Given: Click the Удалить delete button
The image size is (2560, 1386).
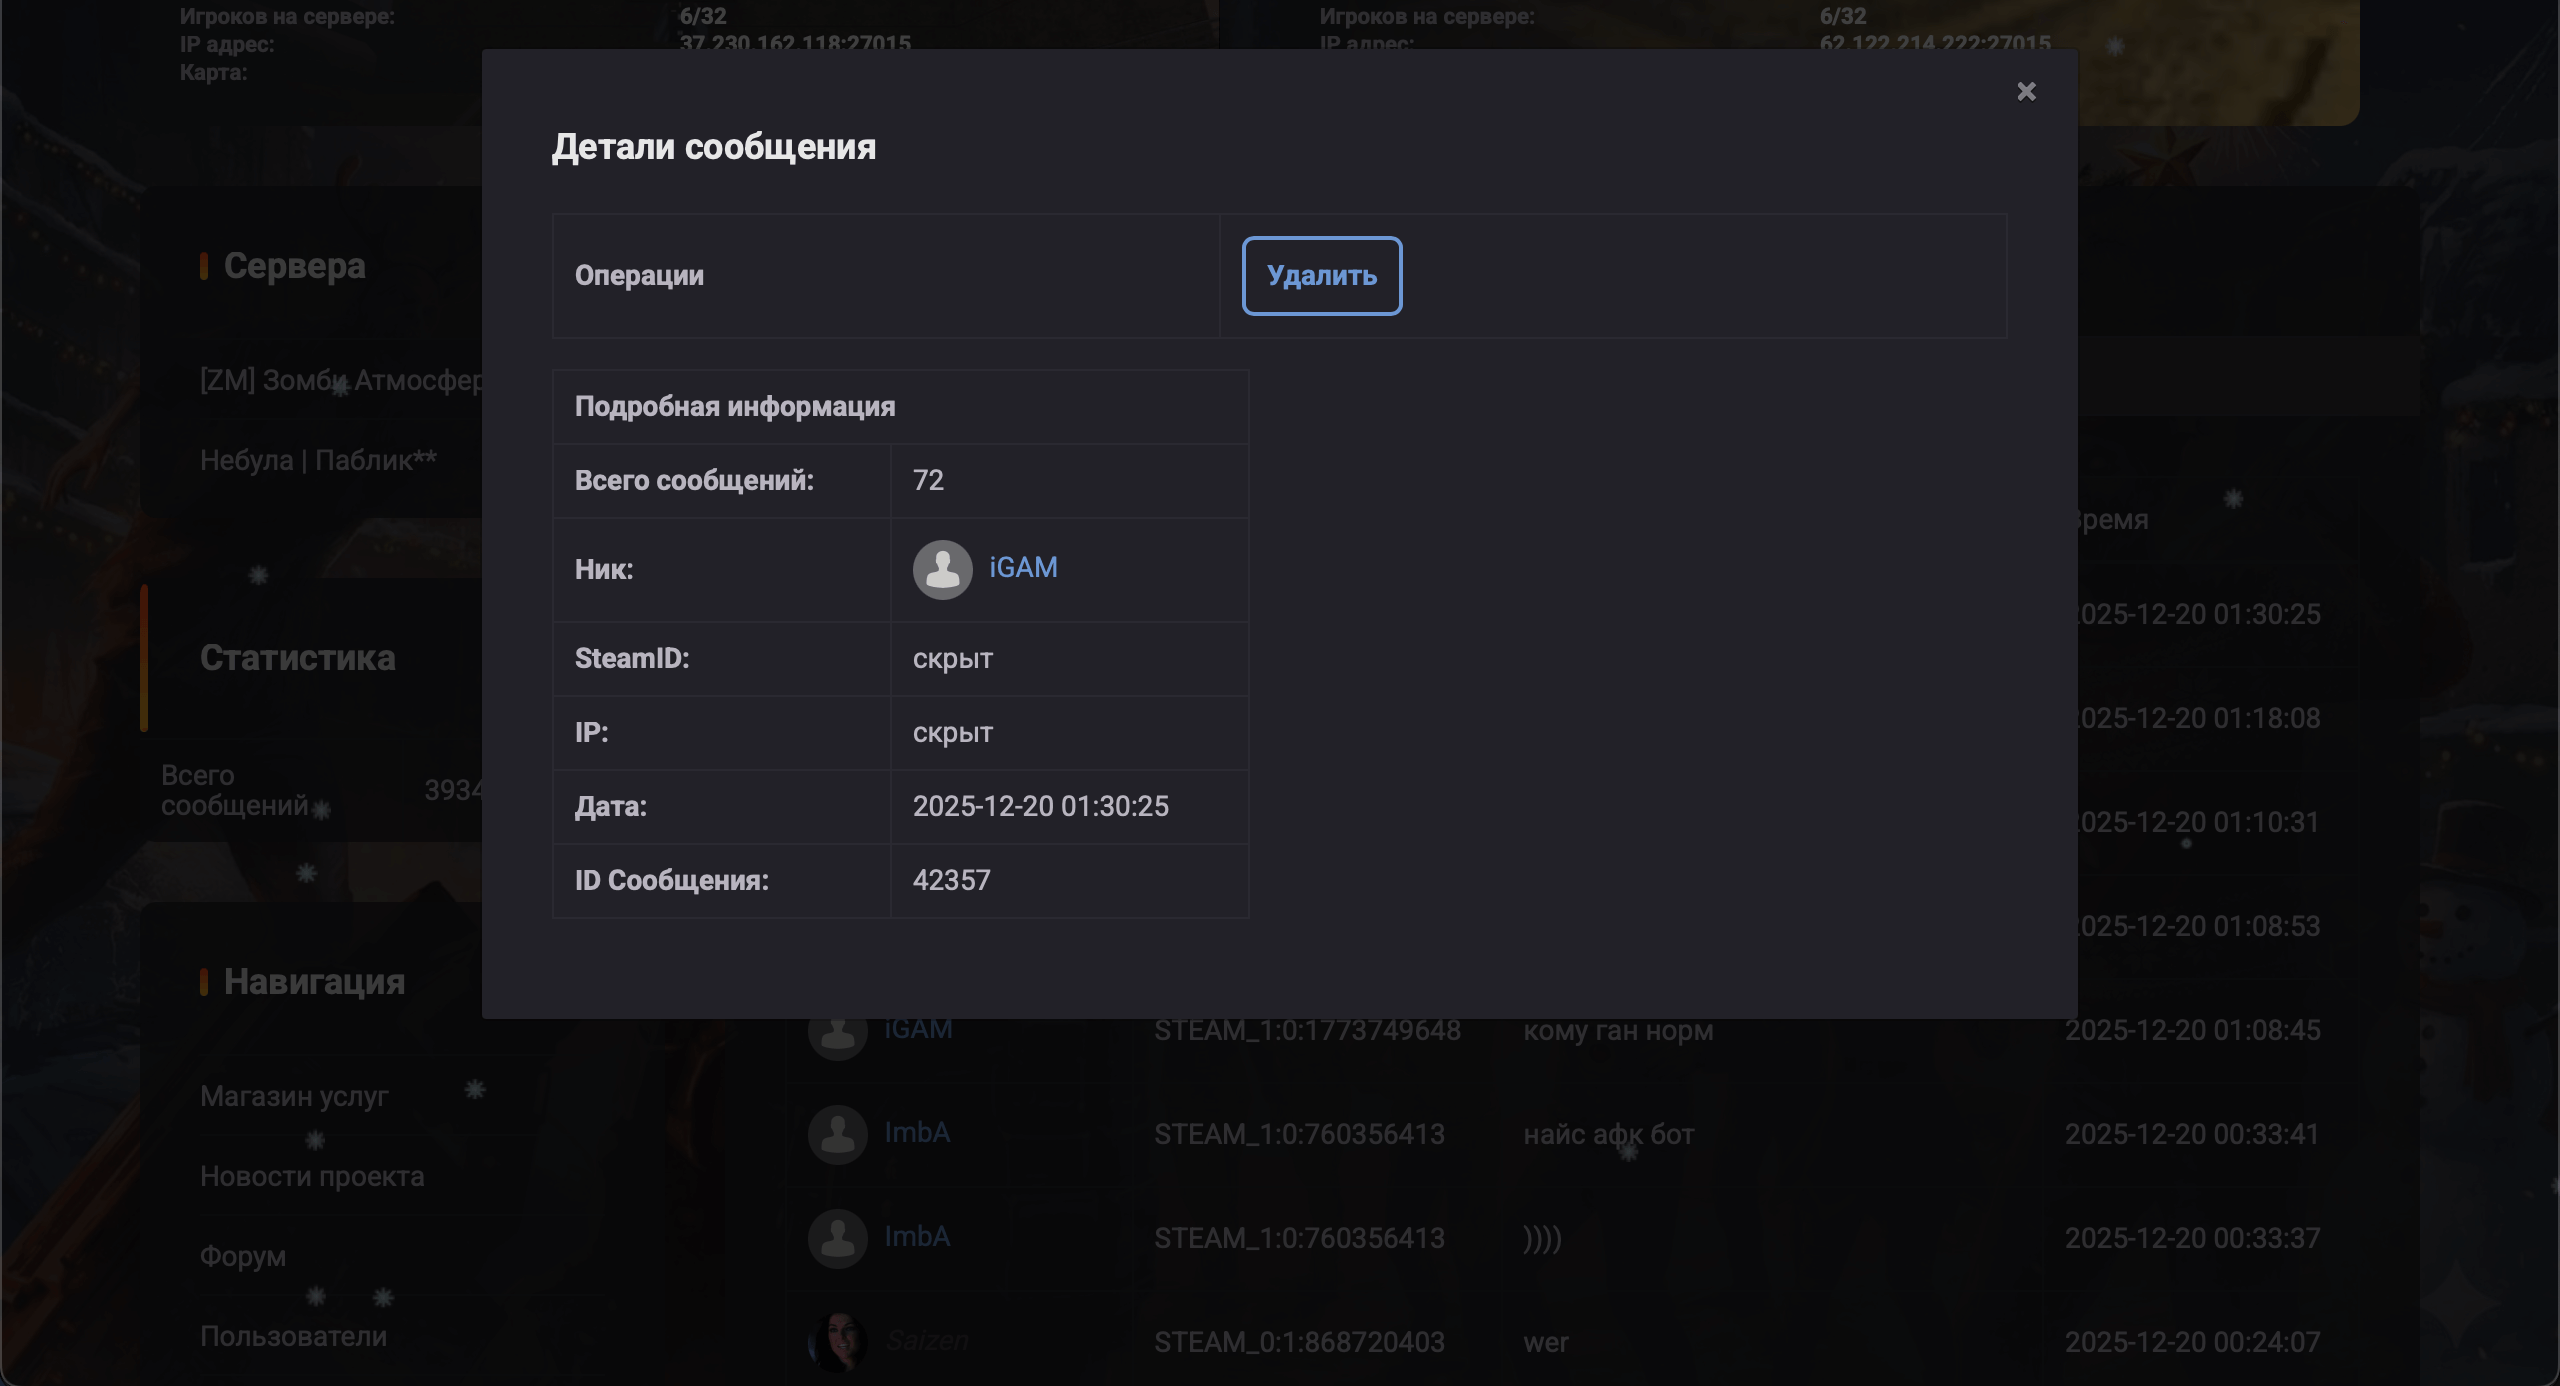Looking at the screenshot, I should [x=1321, y=276].
